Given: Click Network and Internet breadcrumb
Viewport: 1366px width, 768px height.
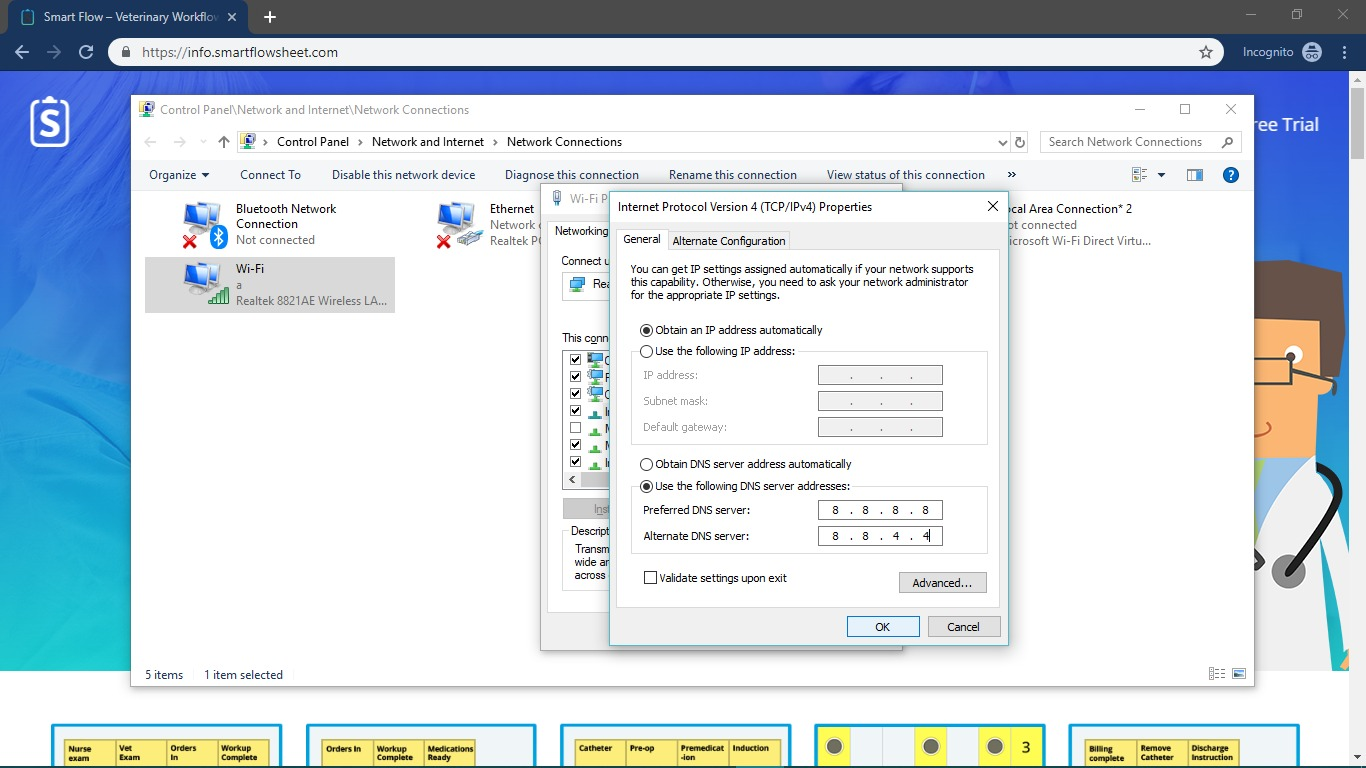Looking at the screenshot, I should [x=428, y=142].
